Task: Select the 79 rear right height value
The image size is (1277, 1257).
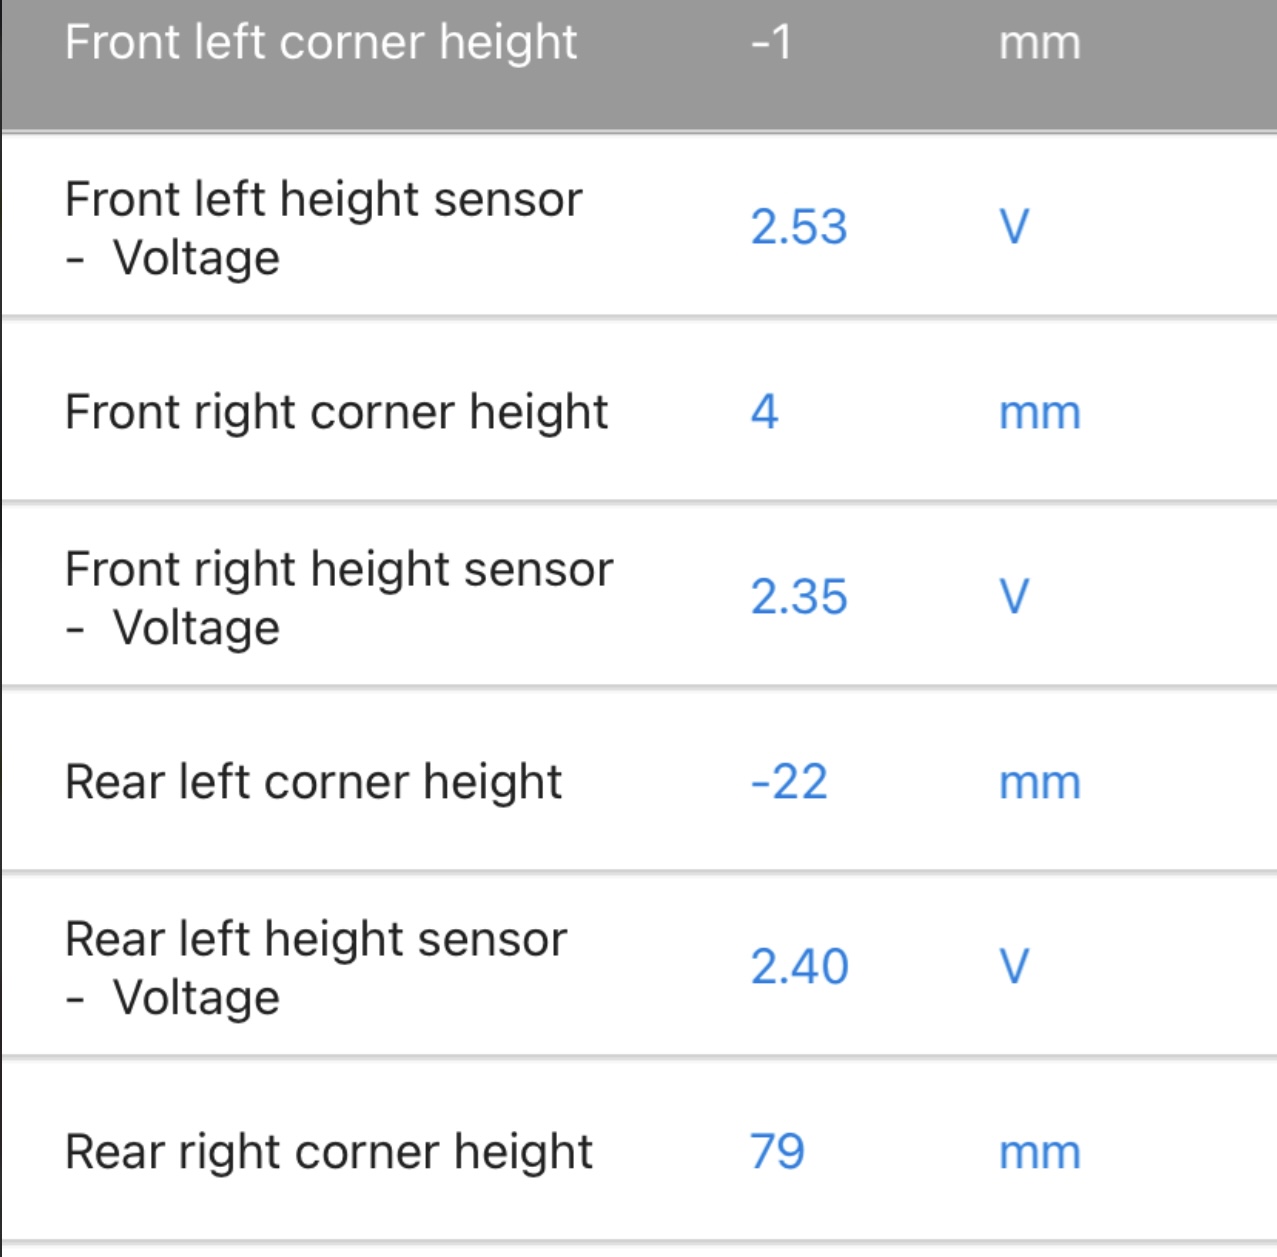Action: tap(777, 1152)
